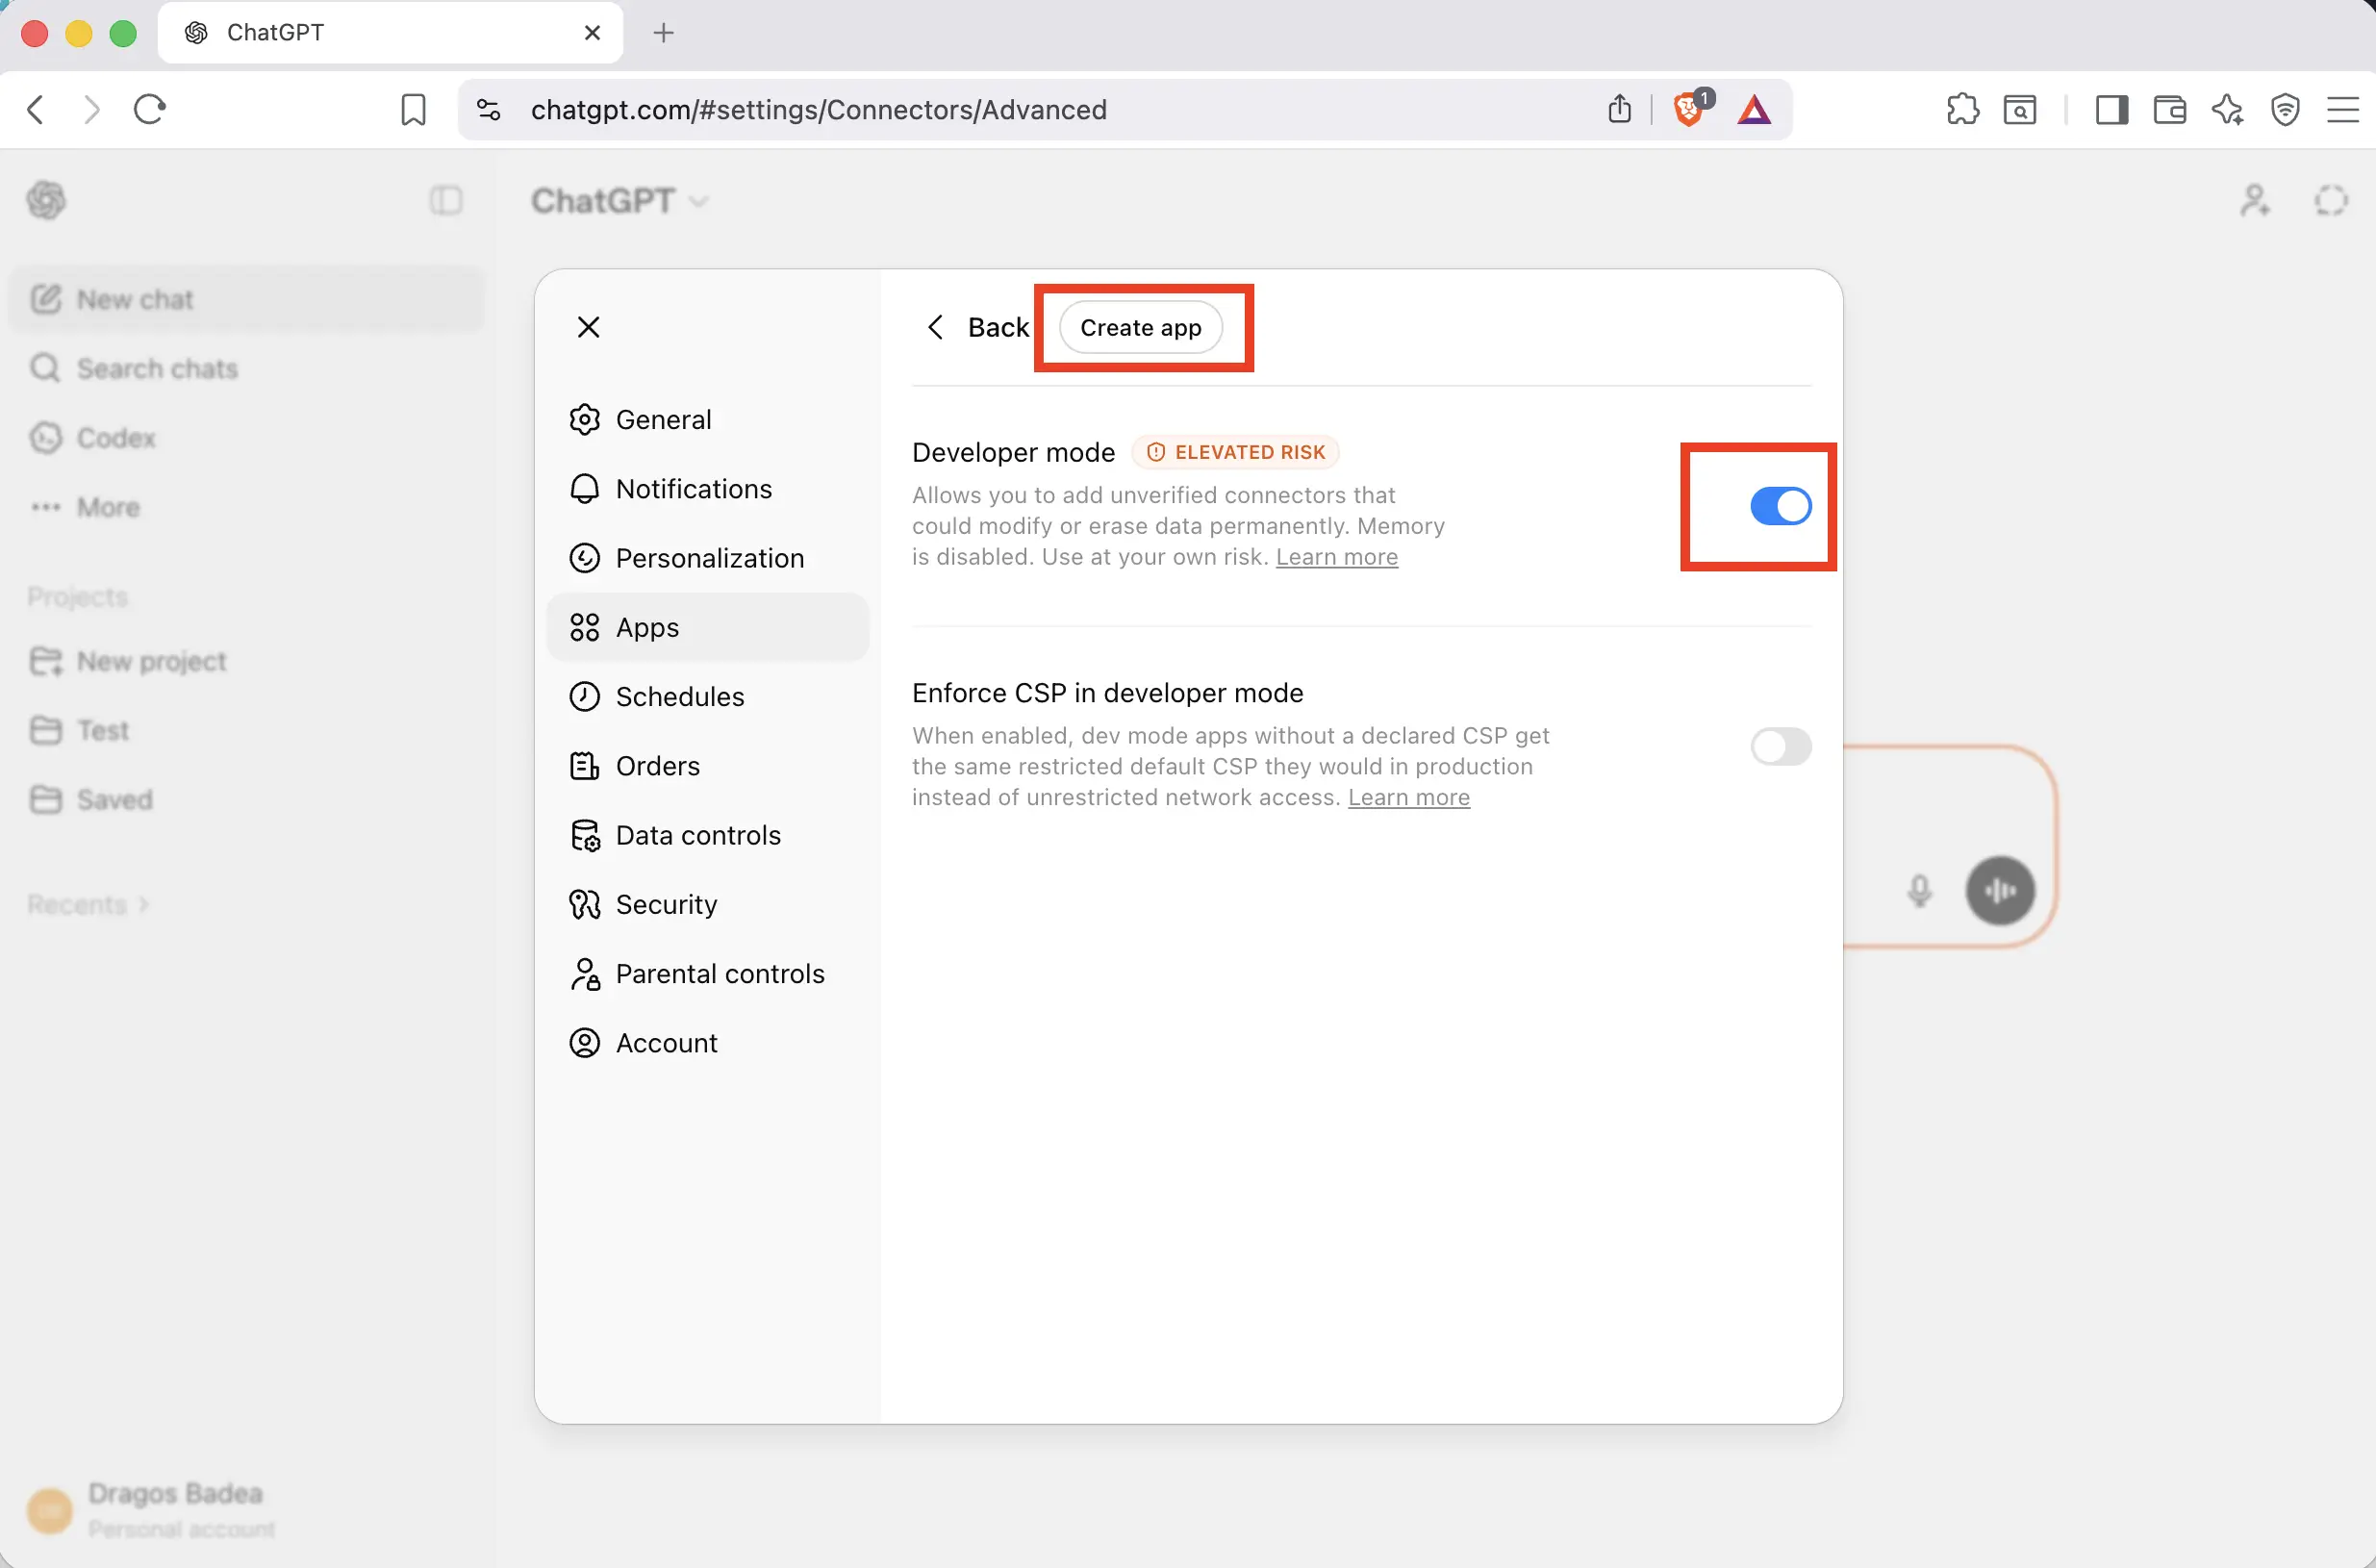The image size is (2376, 1568).
Task: Open Parental controls
Action: point(720,973)
